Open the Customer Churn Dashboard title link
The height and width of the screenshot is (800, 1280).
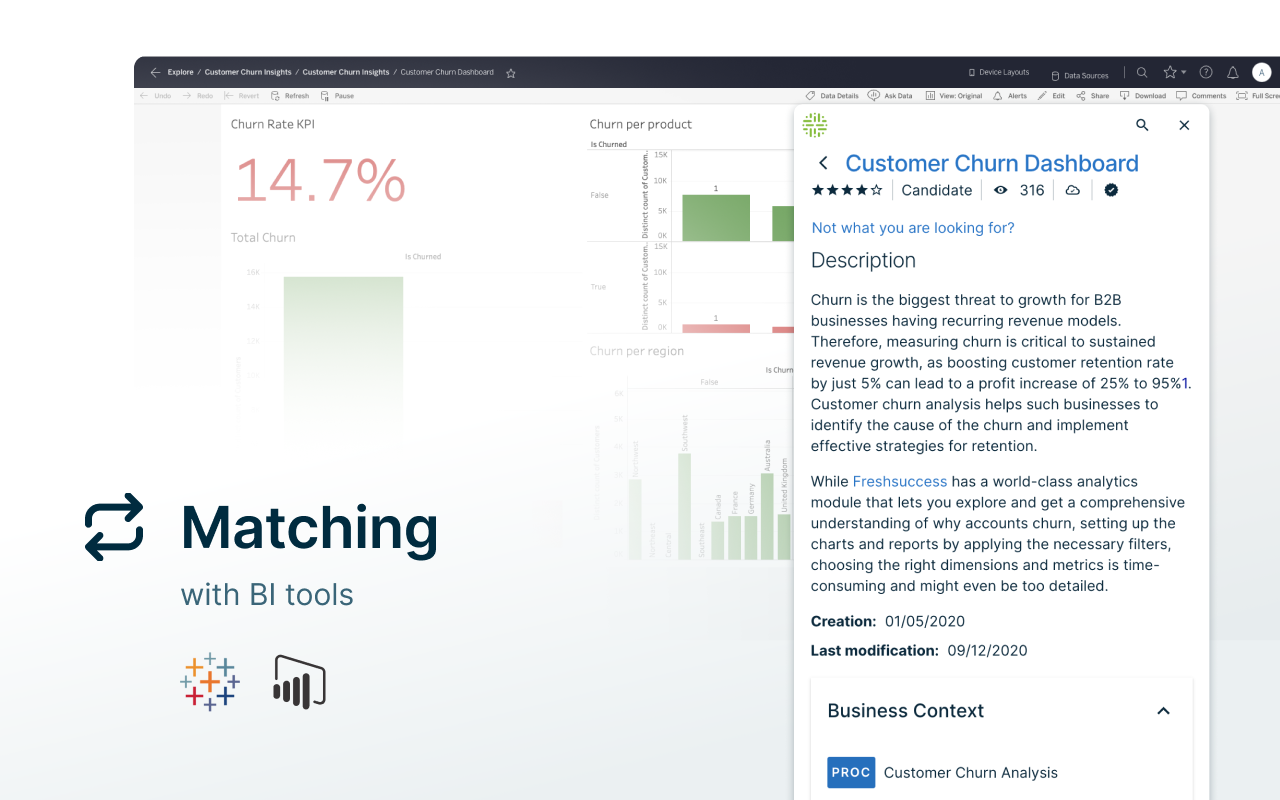tap(991, 163)
